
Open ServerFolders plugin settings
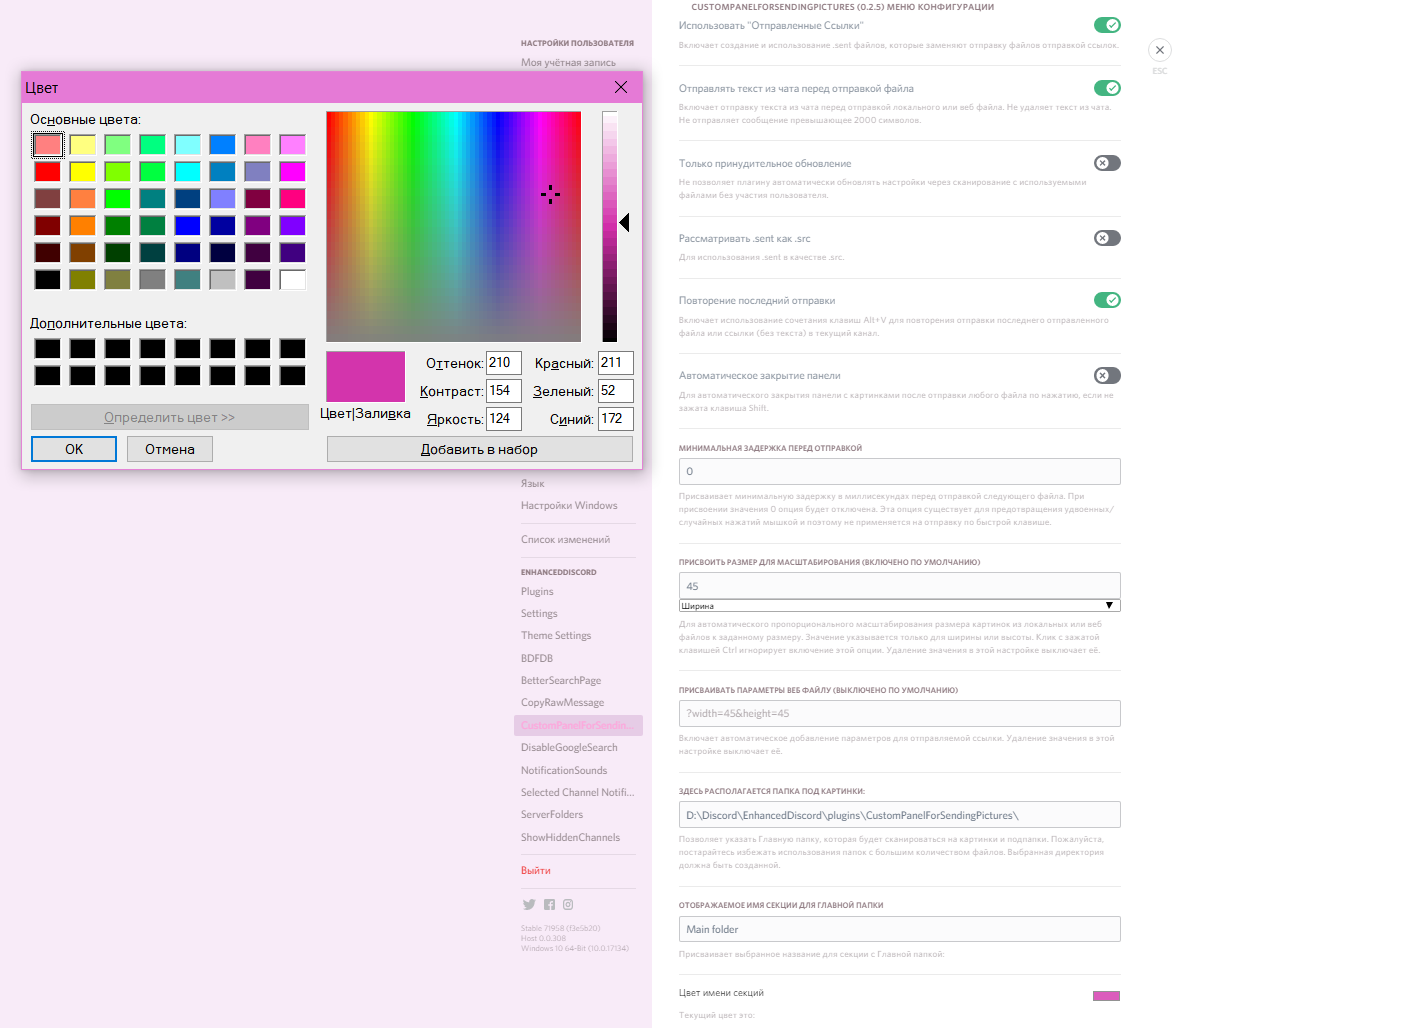[552, 814]
